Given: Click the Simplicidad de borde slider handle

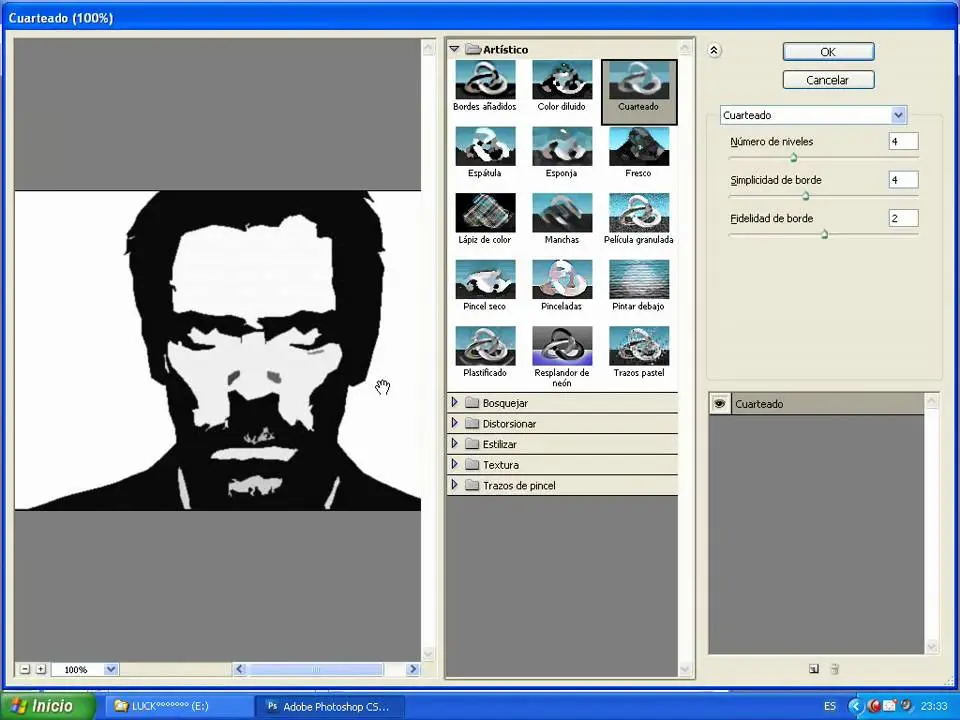Looking at the screenshot, I should click(805, 196).
